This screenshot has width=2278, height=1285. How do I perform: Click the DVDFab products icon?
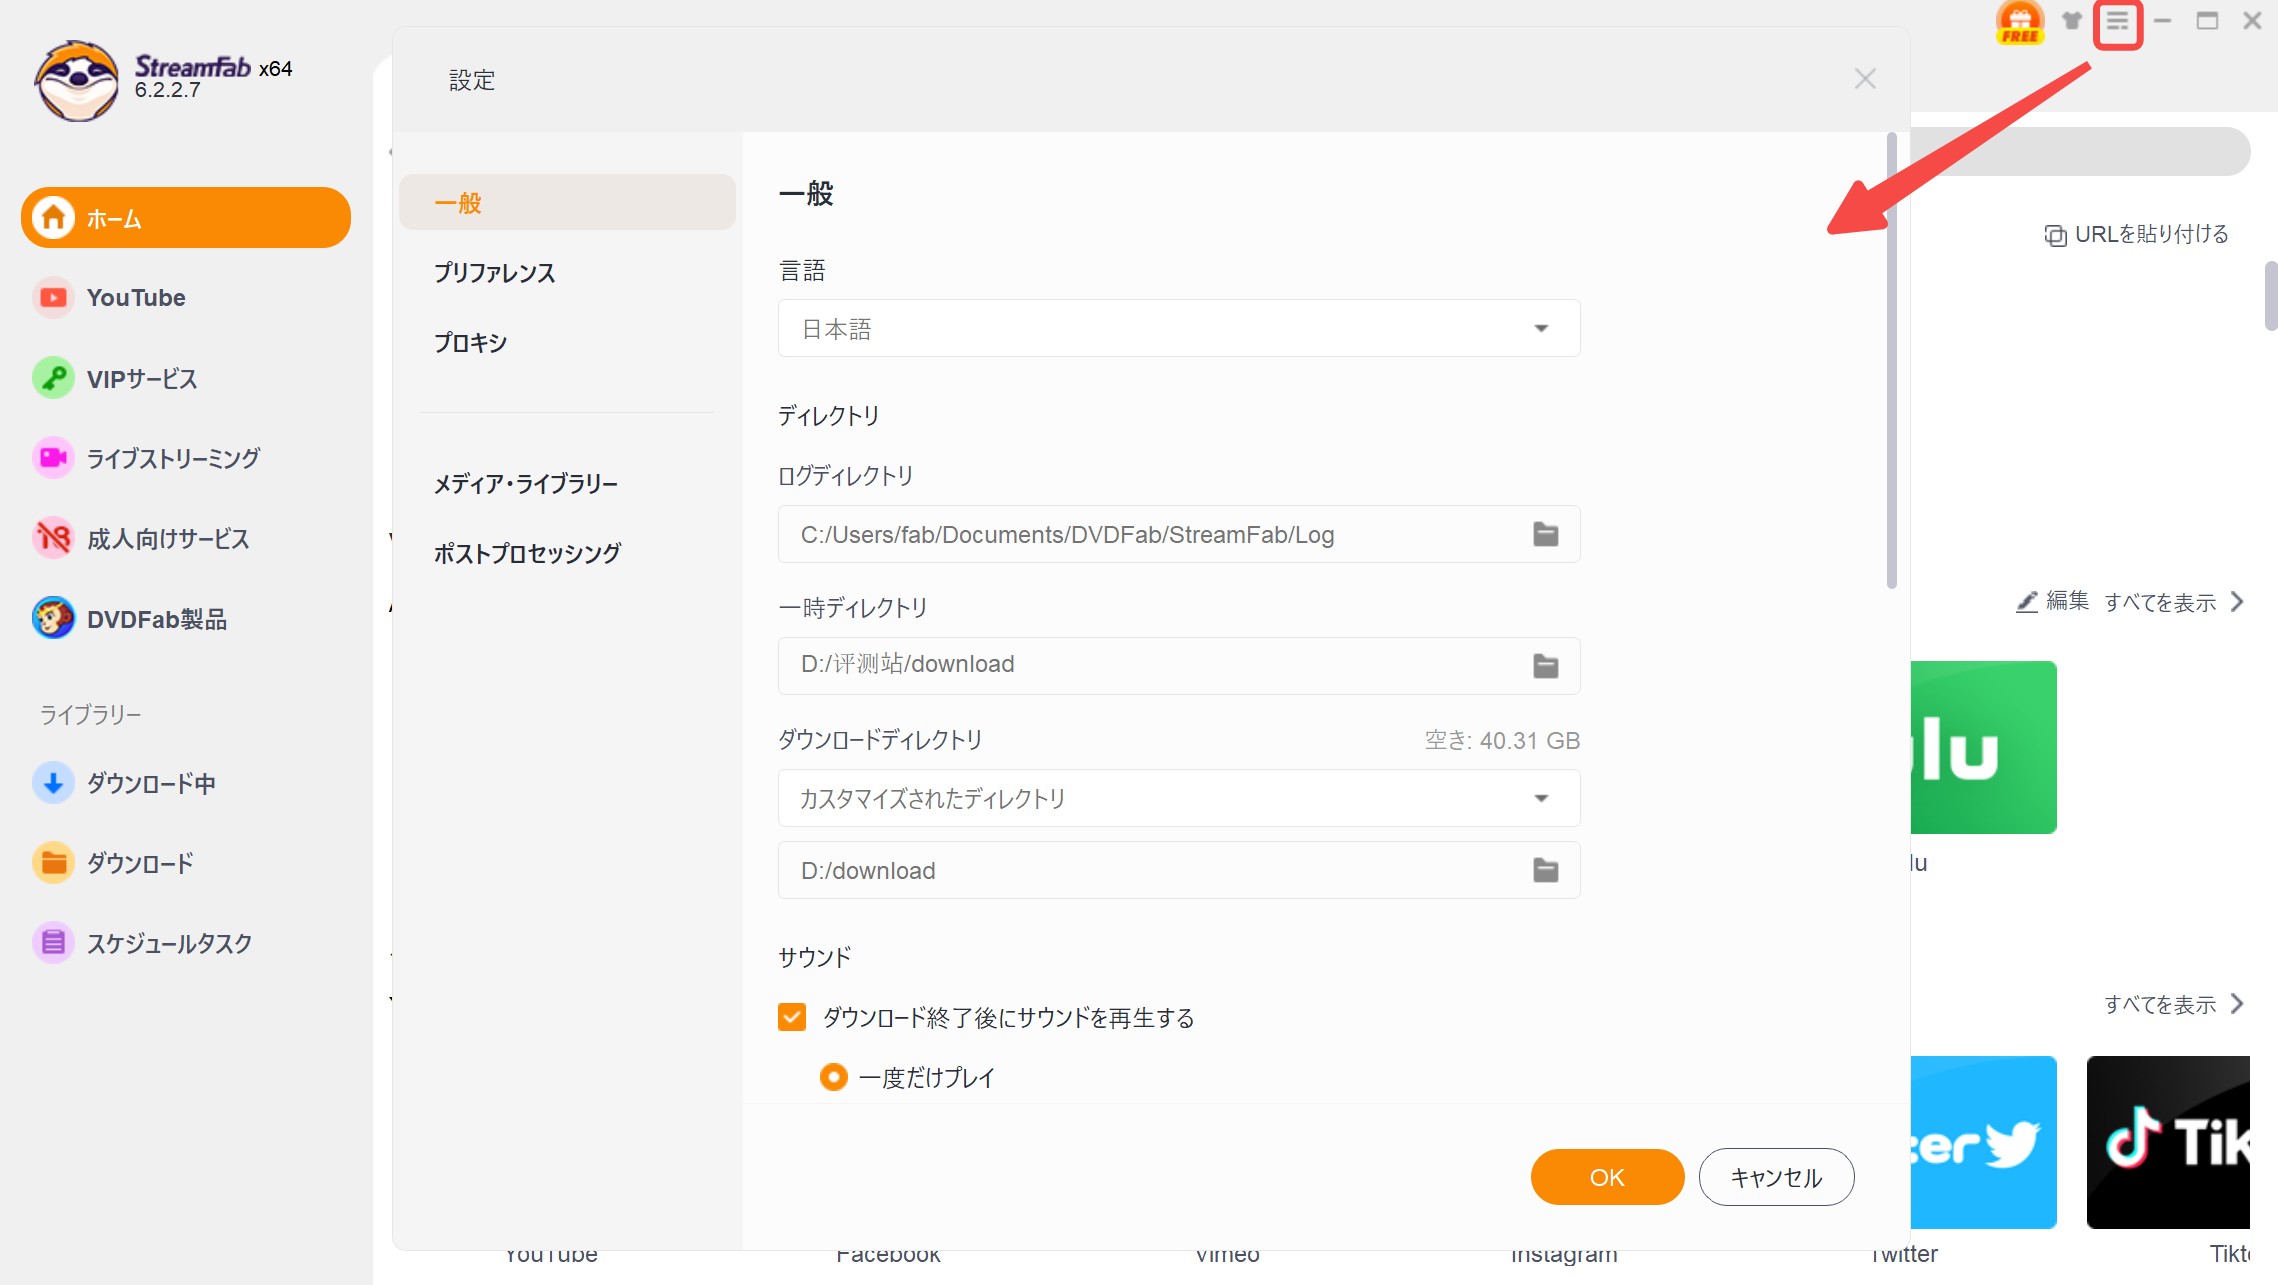point(54,619)
